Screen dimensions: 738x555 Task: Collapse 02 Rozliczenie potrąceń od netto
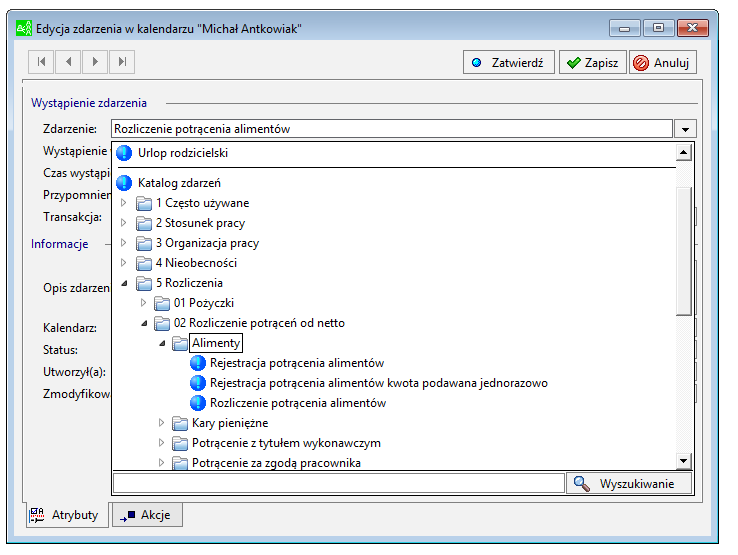pyautogui.click(x=144, y=323)
